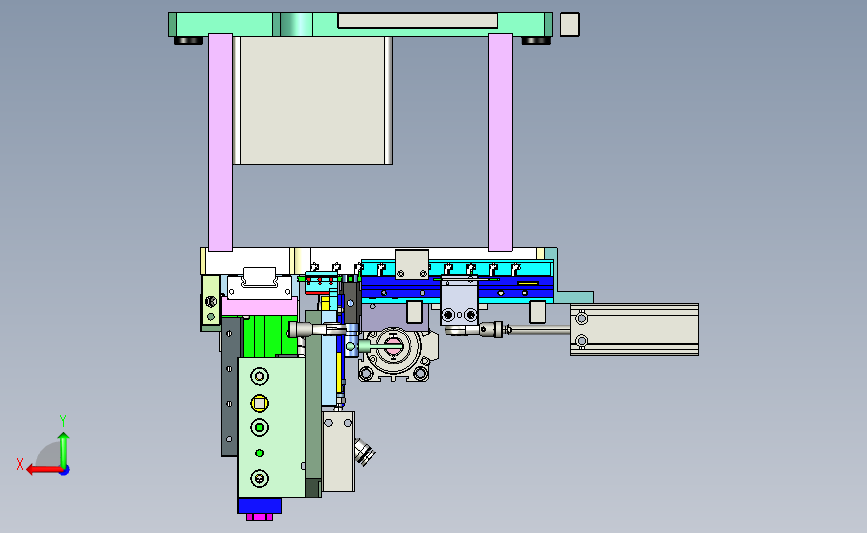Screen dimensions: 867x533
Task: Pick the yellow square fitting on the green block
Action: (x=259, y=403)
